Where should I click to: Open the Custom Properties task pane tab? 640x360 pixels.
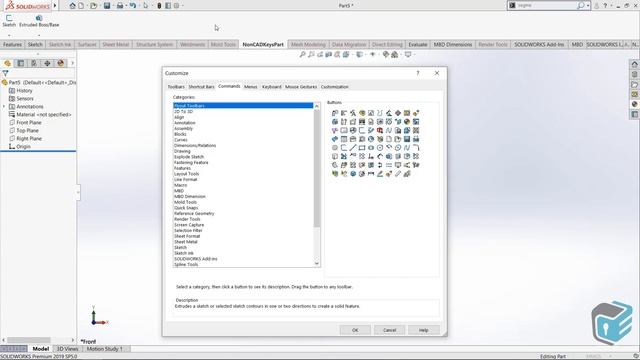634,115
